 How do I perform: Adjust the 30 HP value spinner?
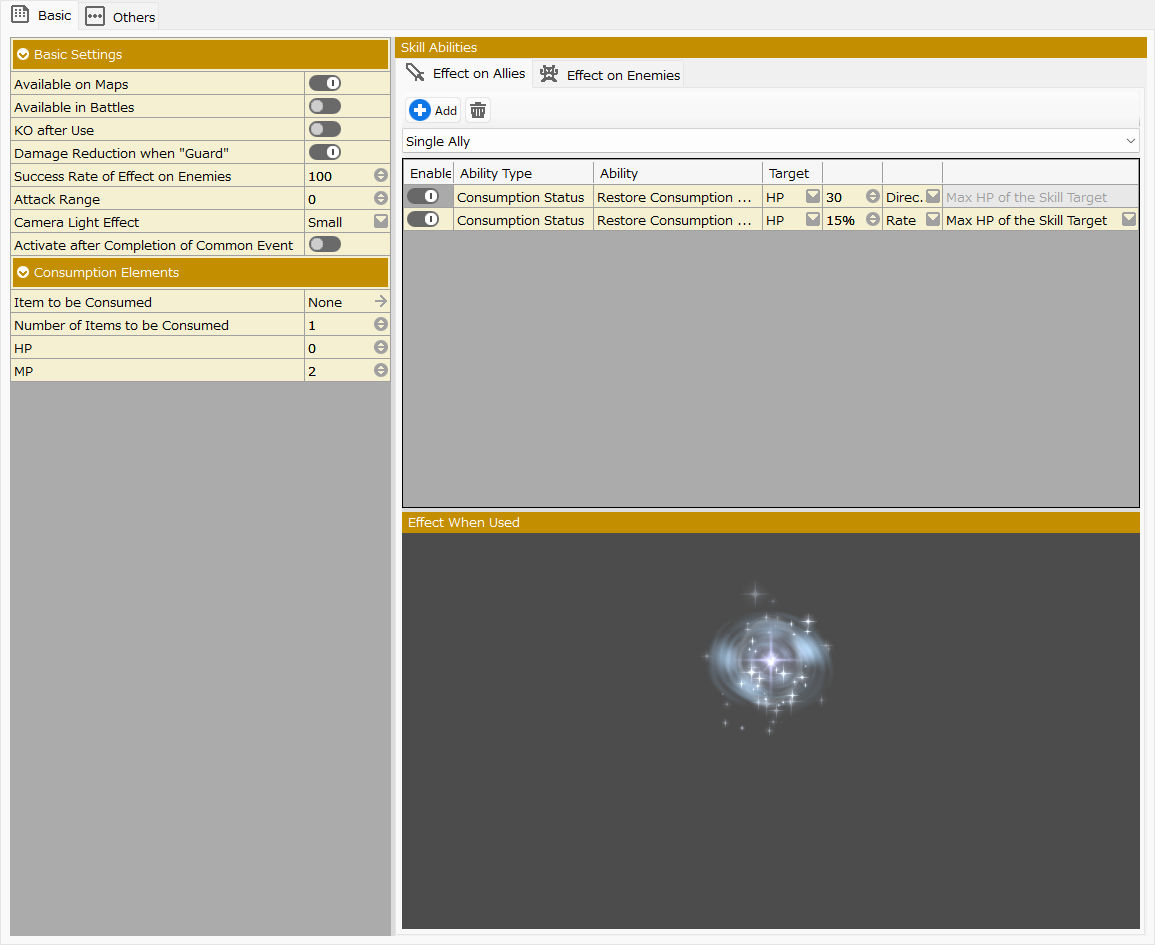click(x=873, y=197)
